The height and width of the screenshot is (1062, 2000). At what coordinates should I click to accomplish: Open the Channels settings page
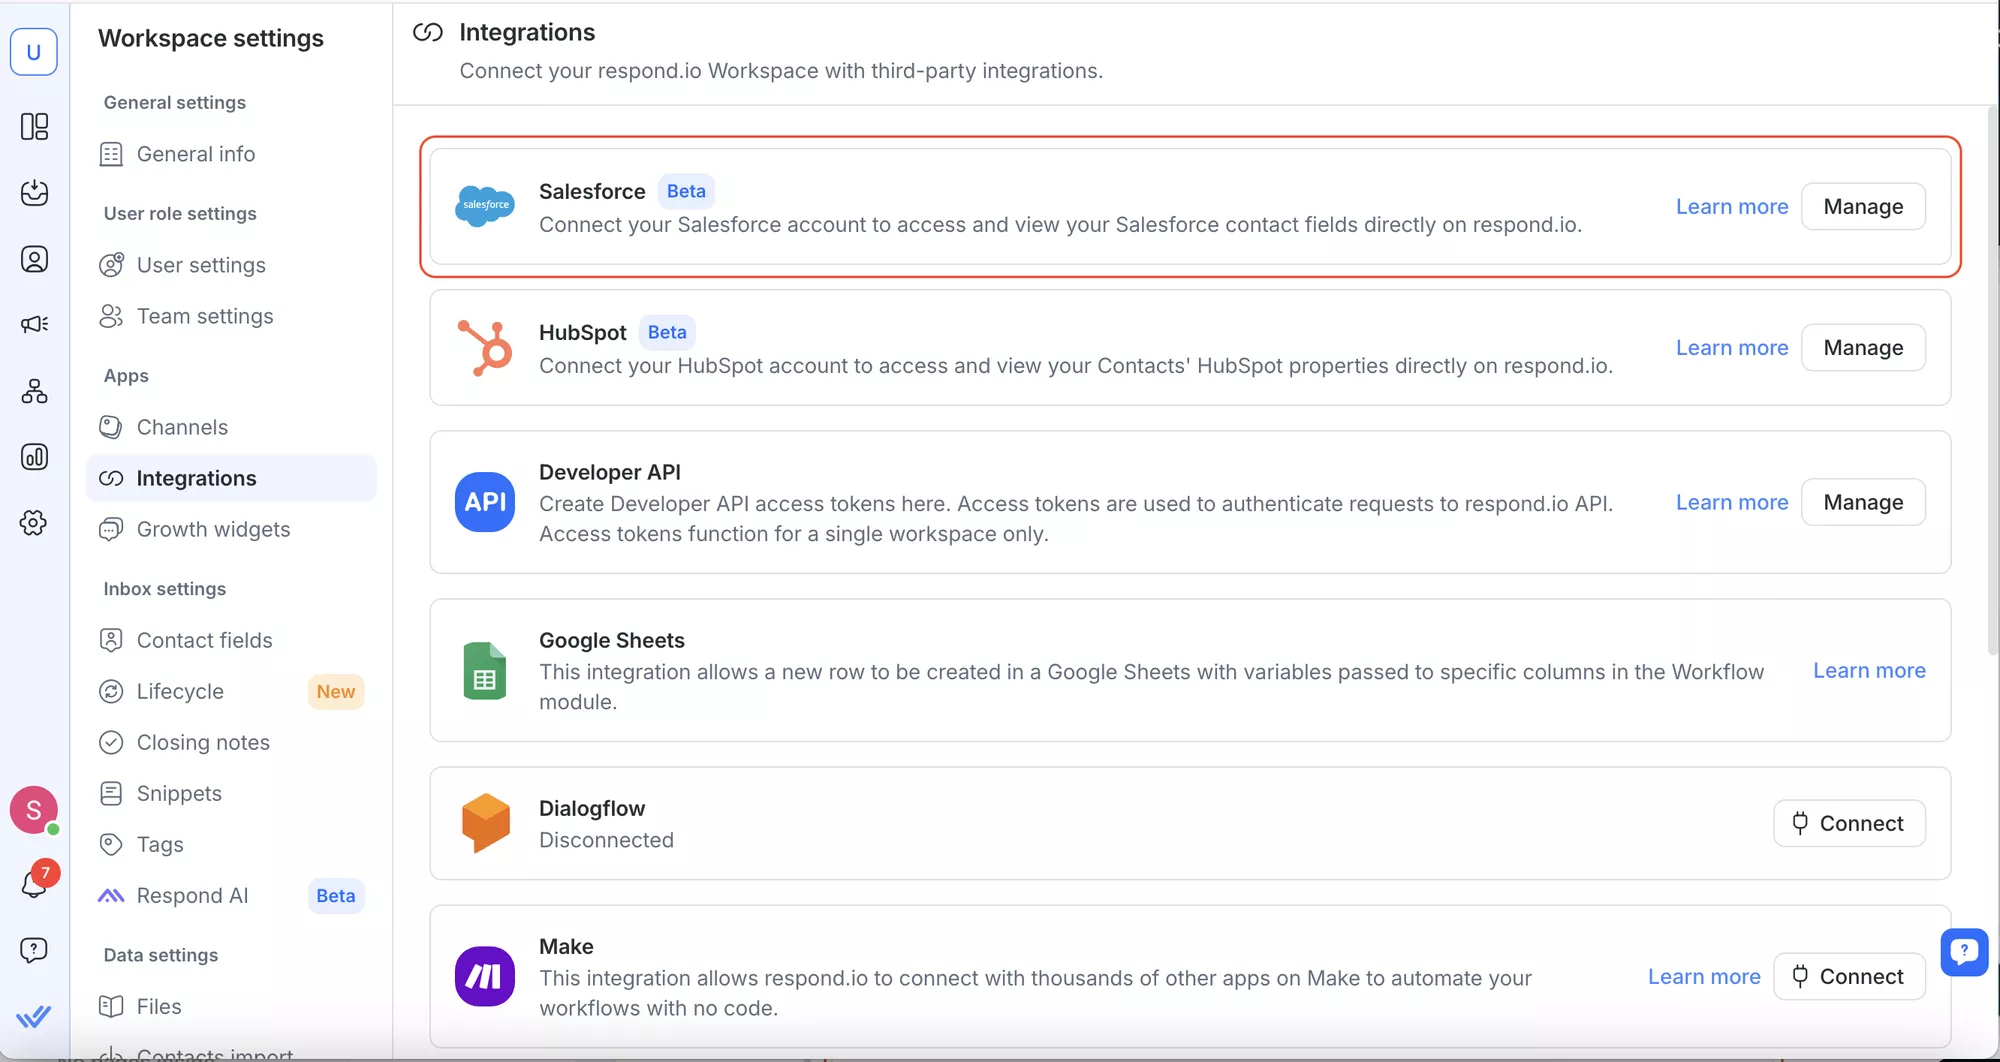click(182, 427)
